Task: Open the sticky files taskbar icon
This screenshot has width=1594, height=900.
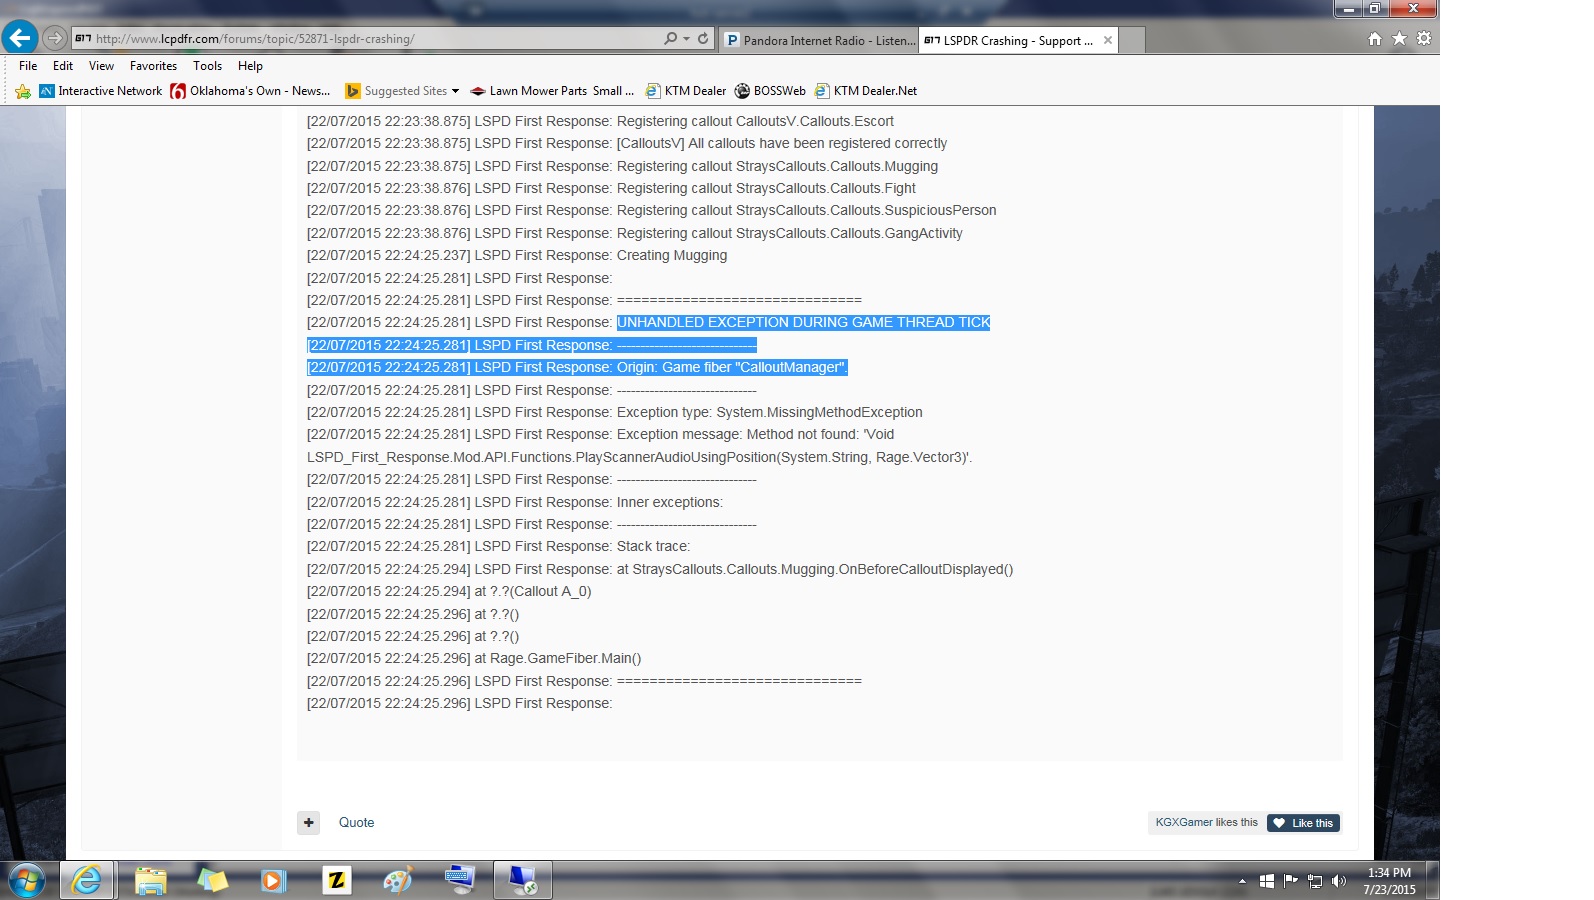Action: 212,880
